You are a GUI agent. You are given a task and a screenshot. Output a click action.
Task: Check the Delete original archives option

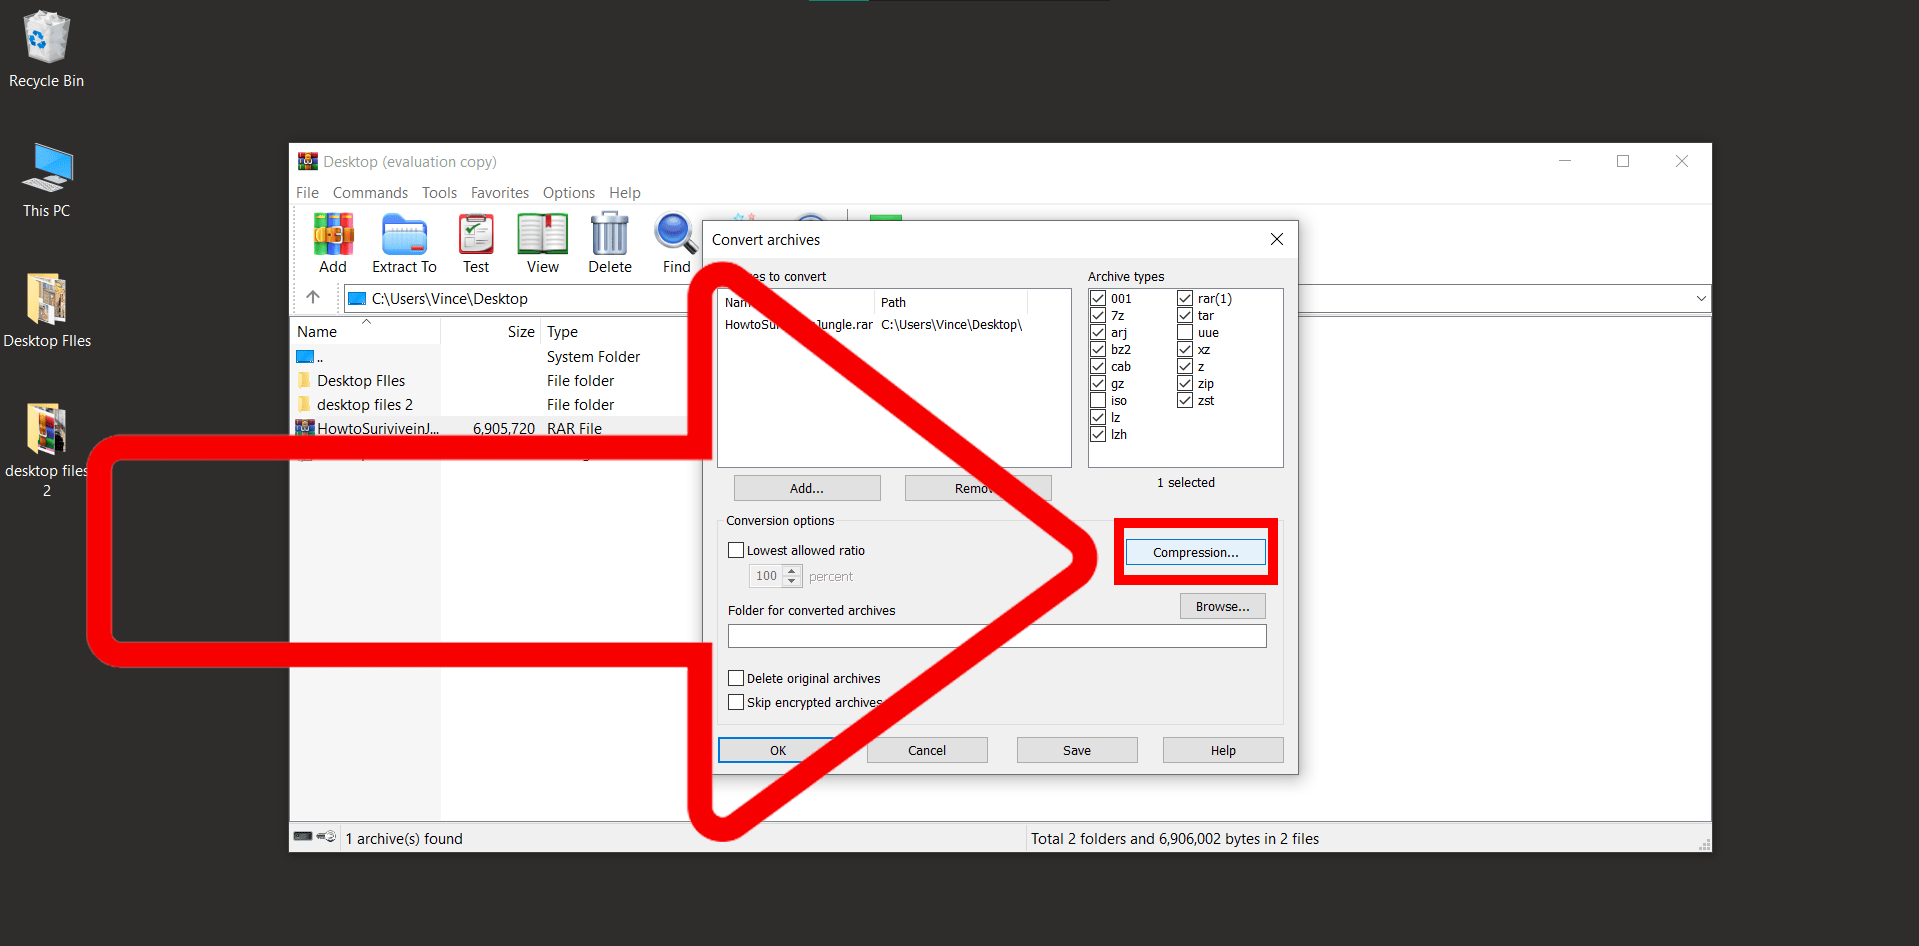(736, 677)
